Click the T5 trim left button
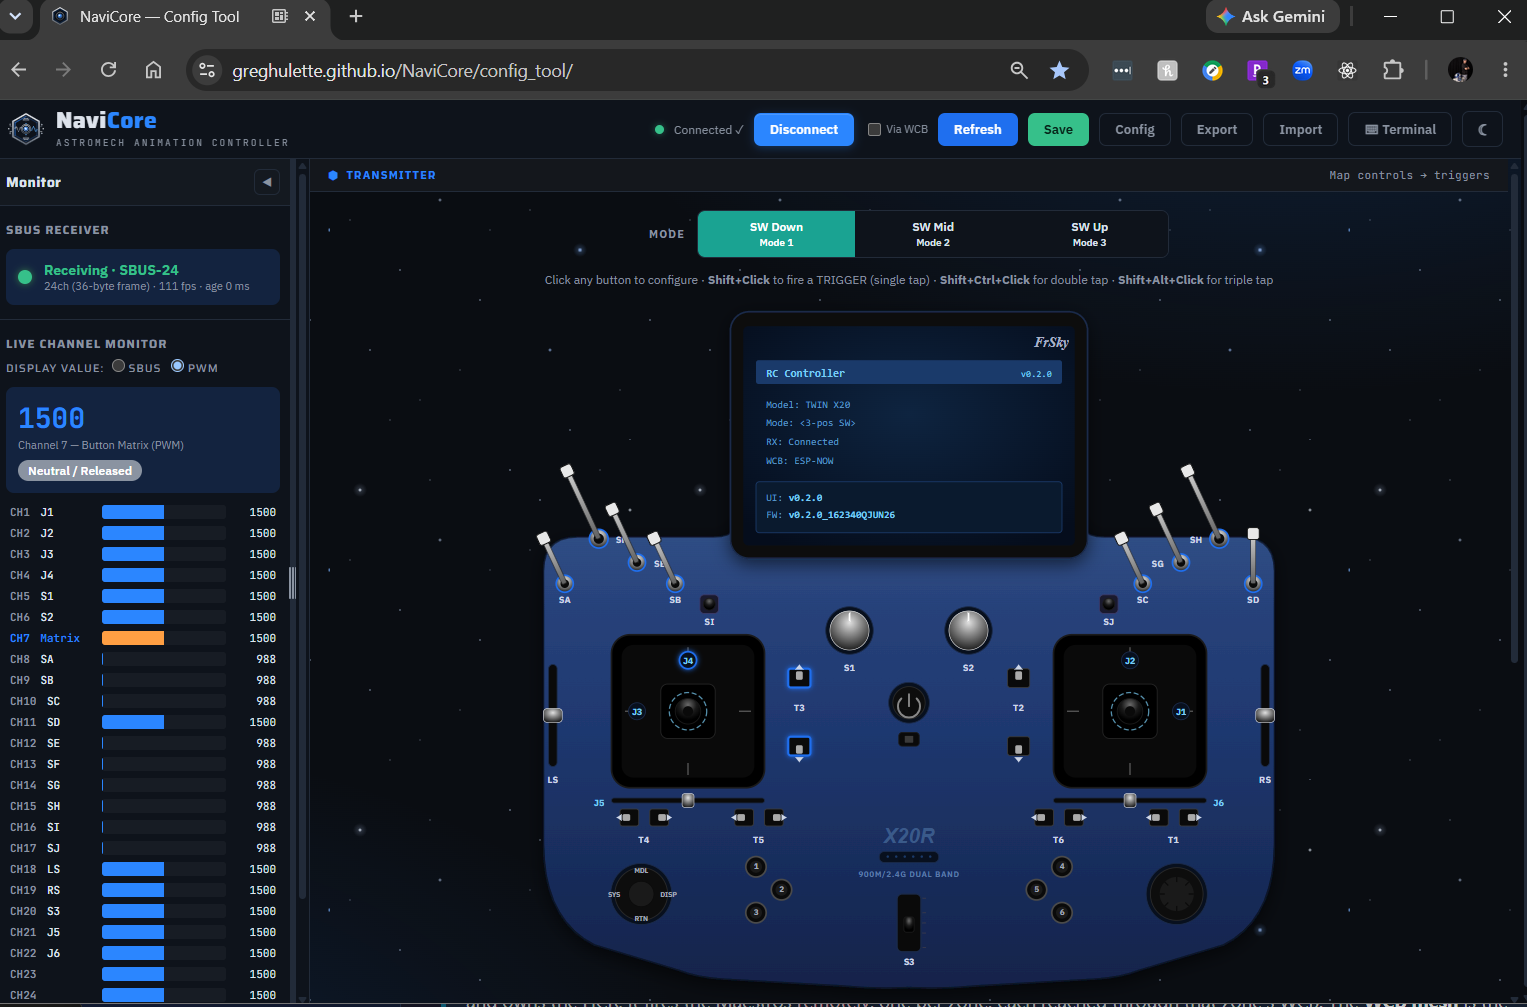Screen dimensions: 1527x1007 point(741,817)
